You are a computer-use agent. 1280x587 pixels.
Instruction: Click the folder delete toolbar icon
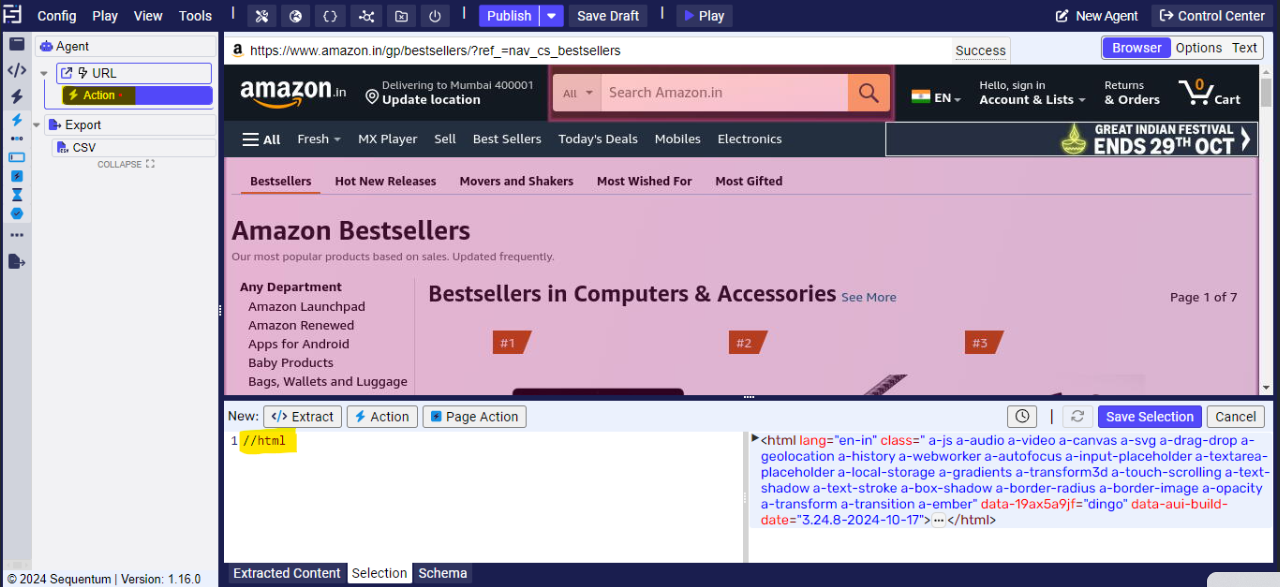click(x=400, y=16)
